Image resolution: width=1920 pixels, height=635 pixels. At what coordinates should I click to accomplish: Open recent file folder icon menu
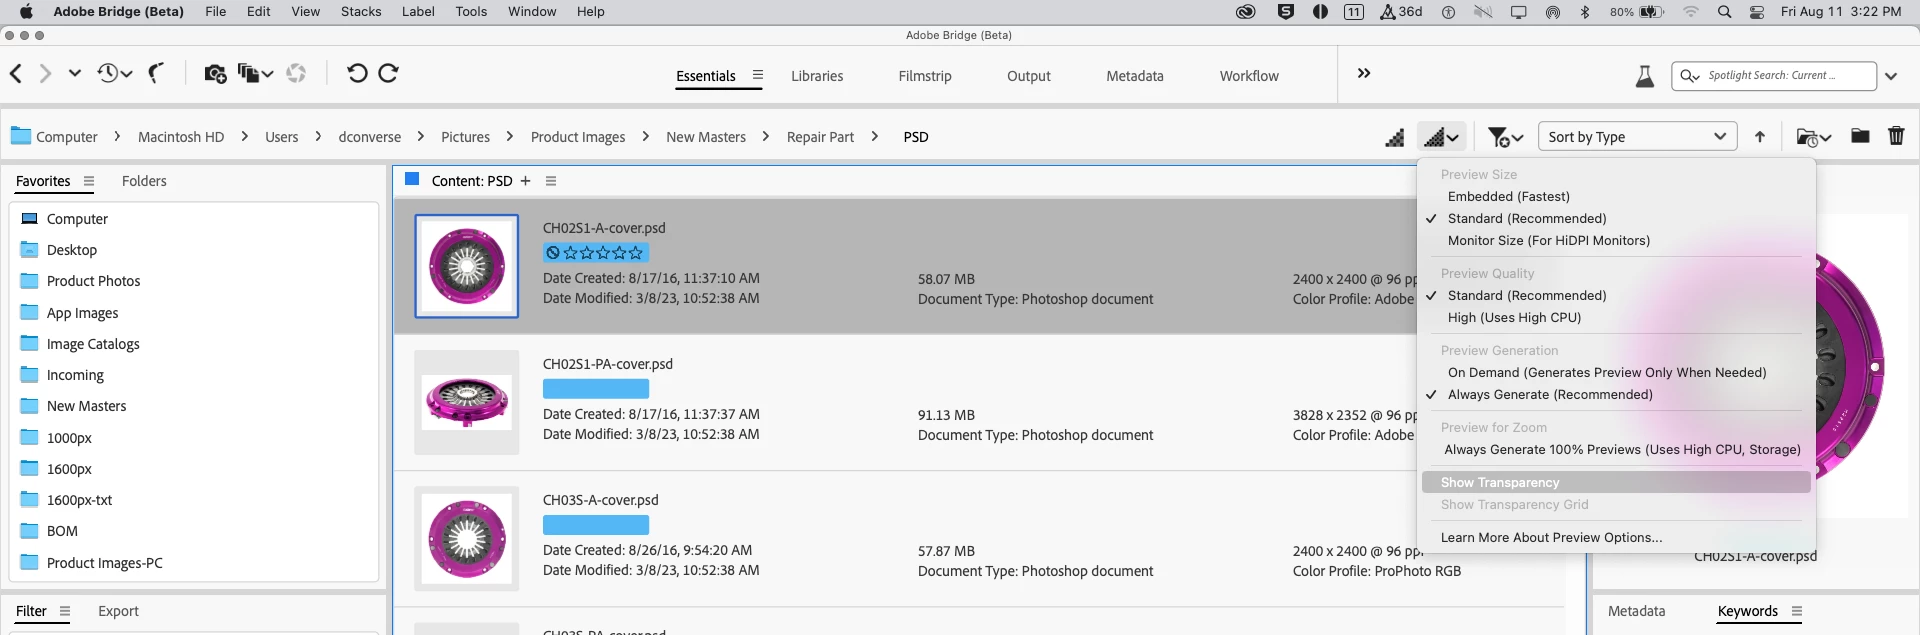click(x=1813, y=137)
